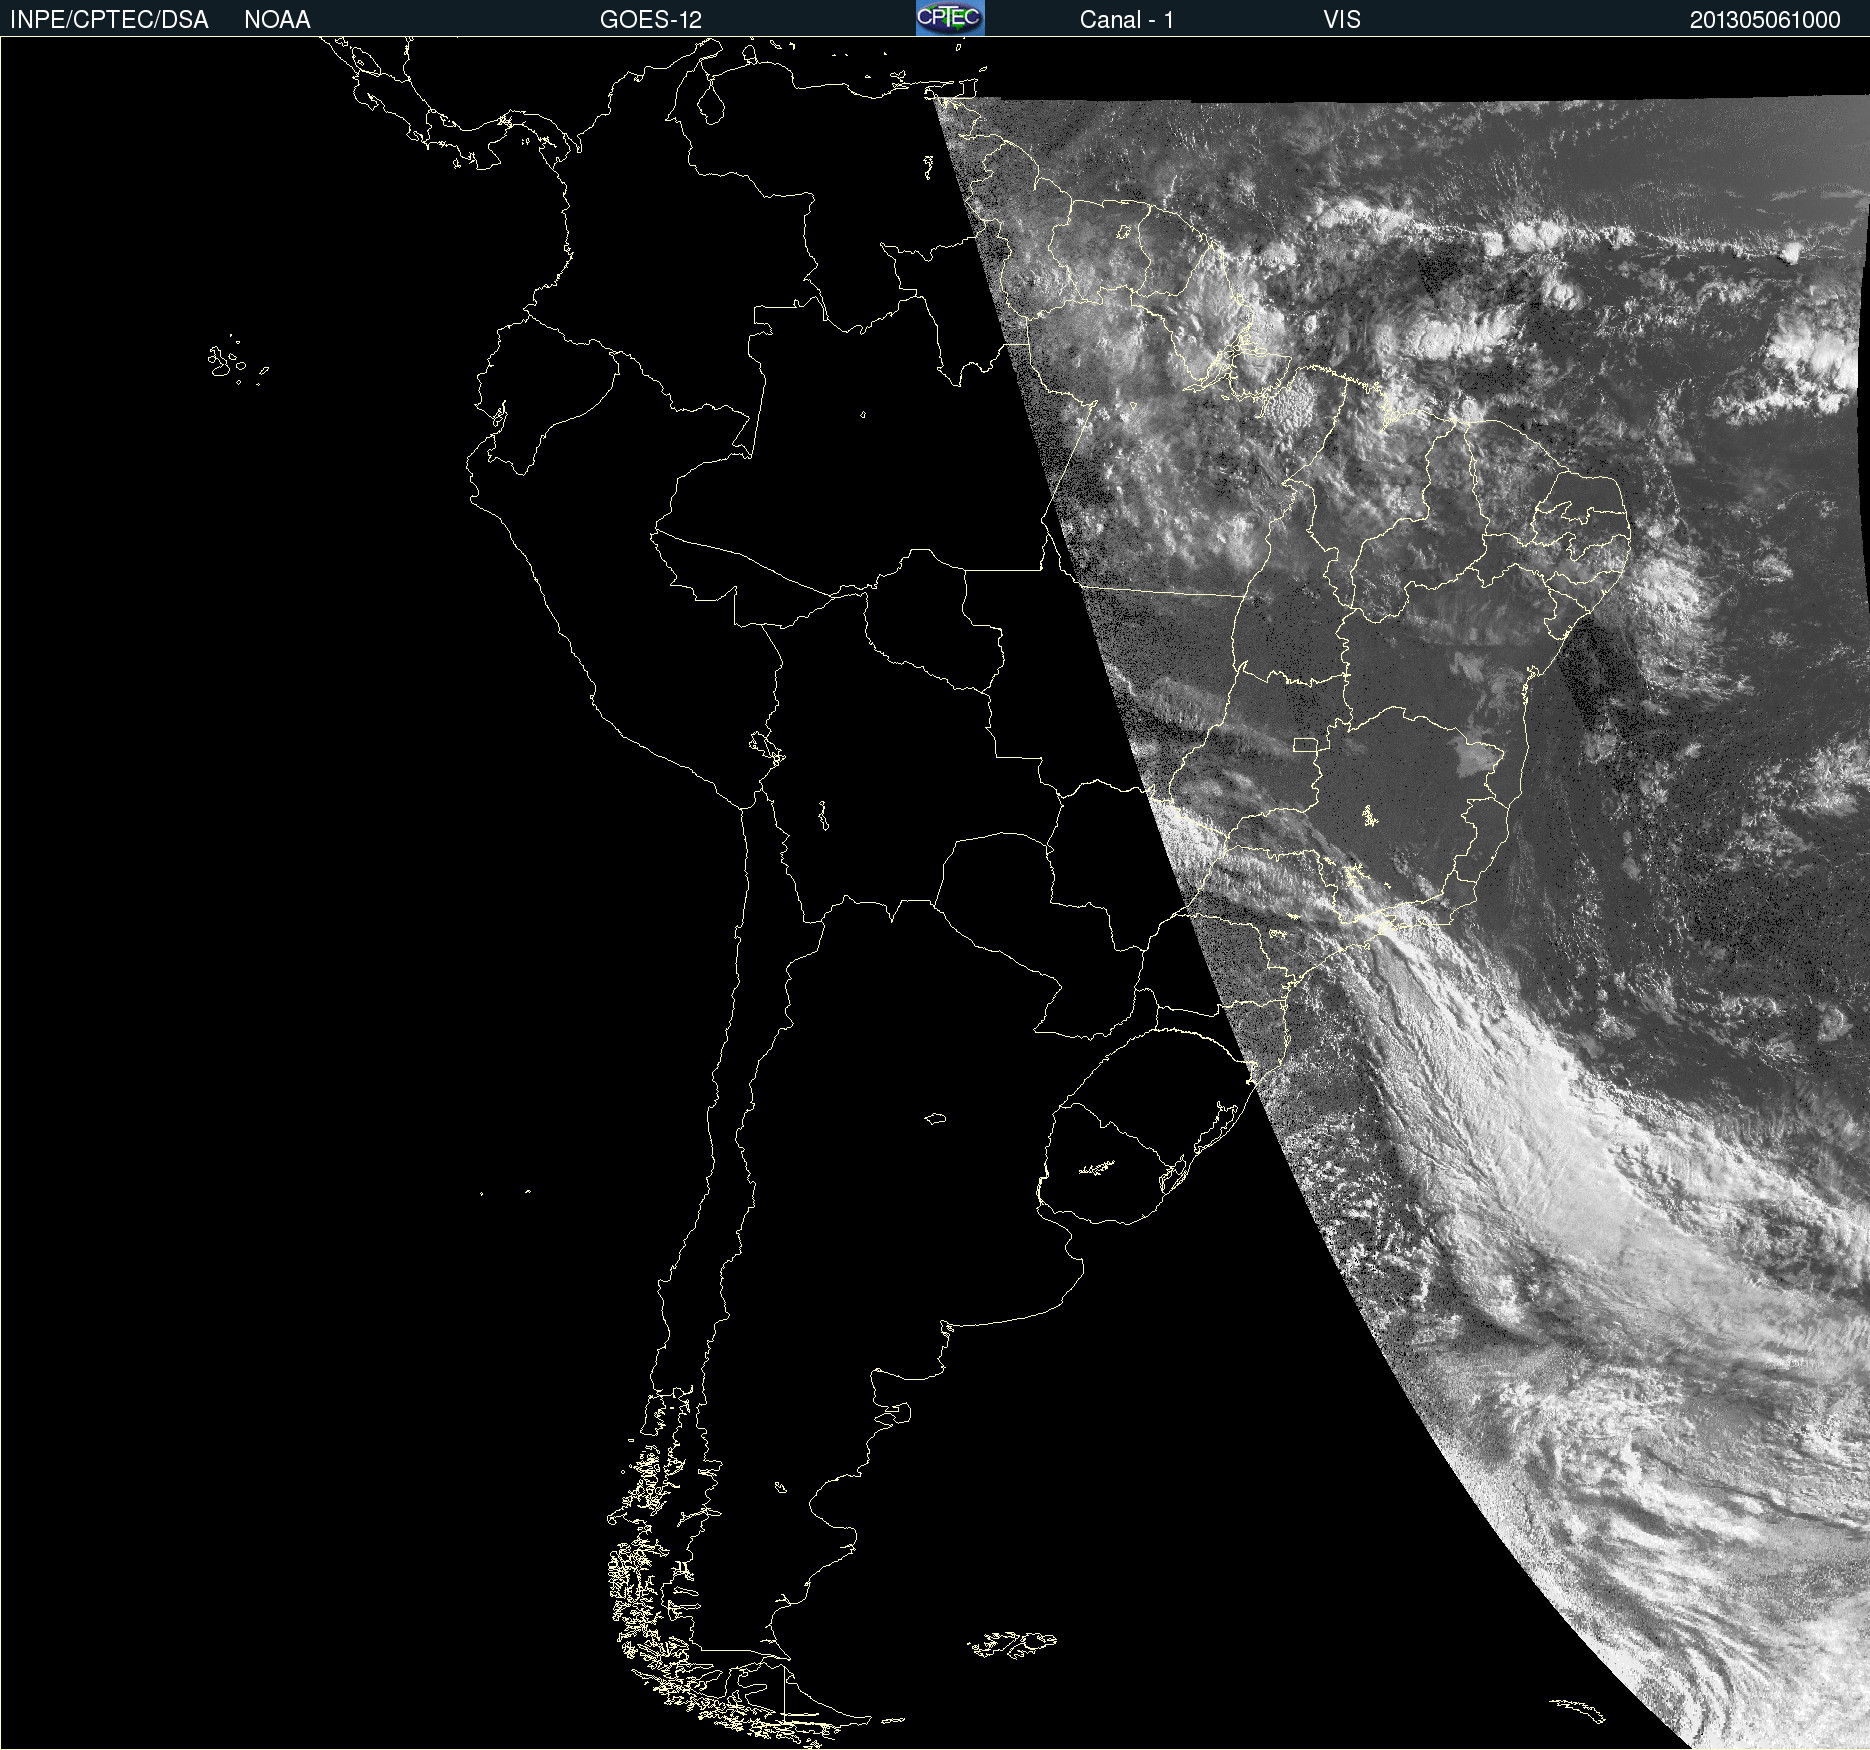Click the 201305061000 timestamp
Screen dimensions: 1870x1750
(x=1765, y=20)
